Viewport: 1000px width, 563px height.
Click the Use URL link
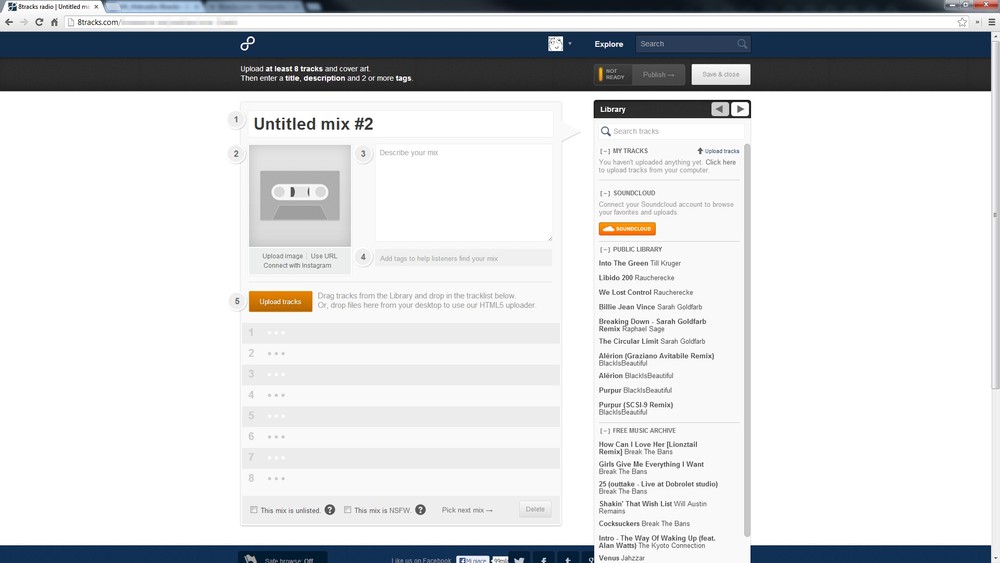[x=324, y=256]
